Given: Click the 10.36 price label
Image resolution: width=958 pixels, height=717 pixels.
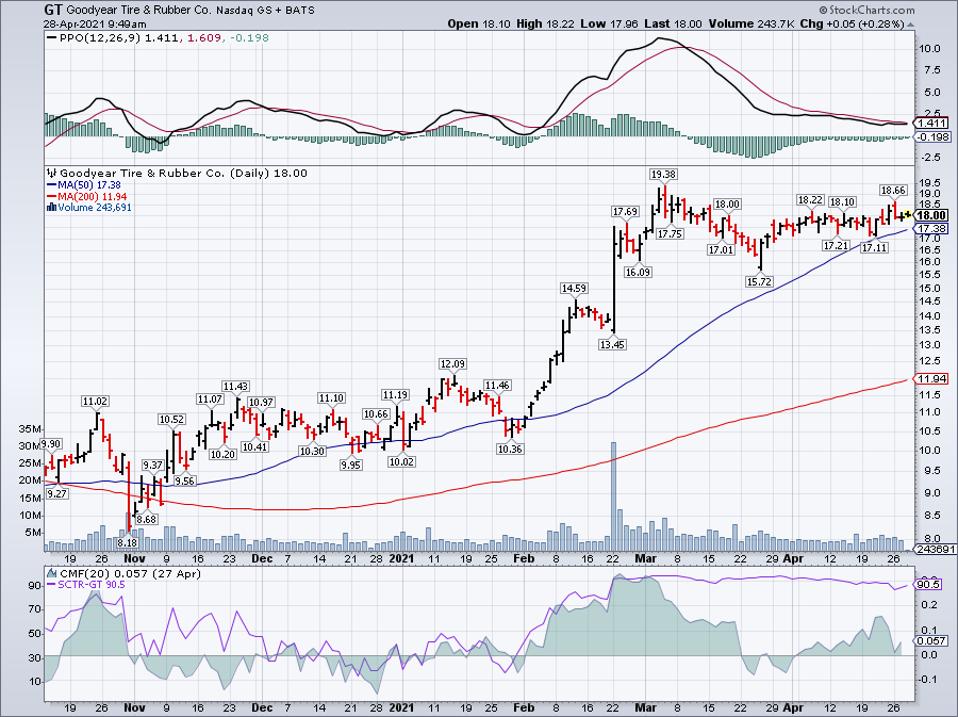Looking at the screenshot, I should coord(510,449).
